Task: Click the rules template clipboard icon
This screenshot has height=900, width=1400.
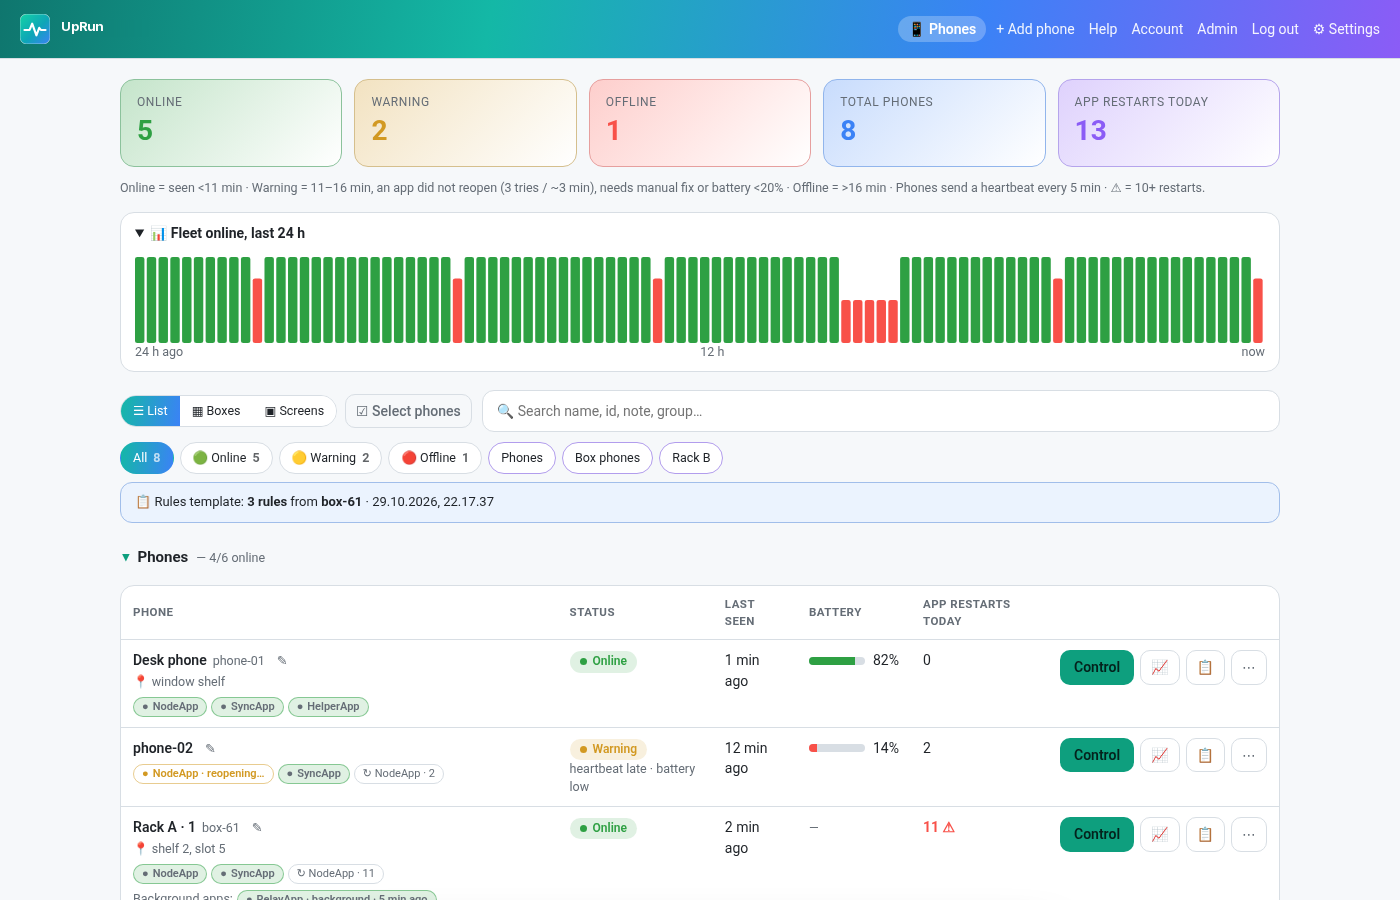Action: [143, 502]
